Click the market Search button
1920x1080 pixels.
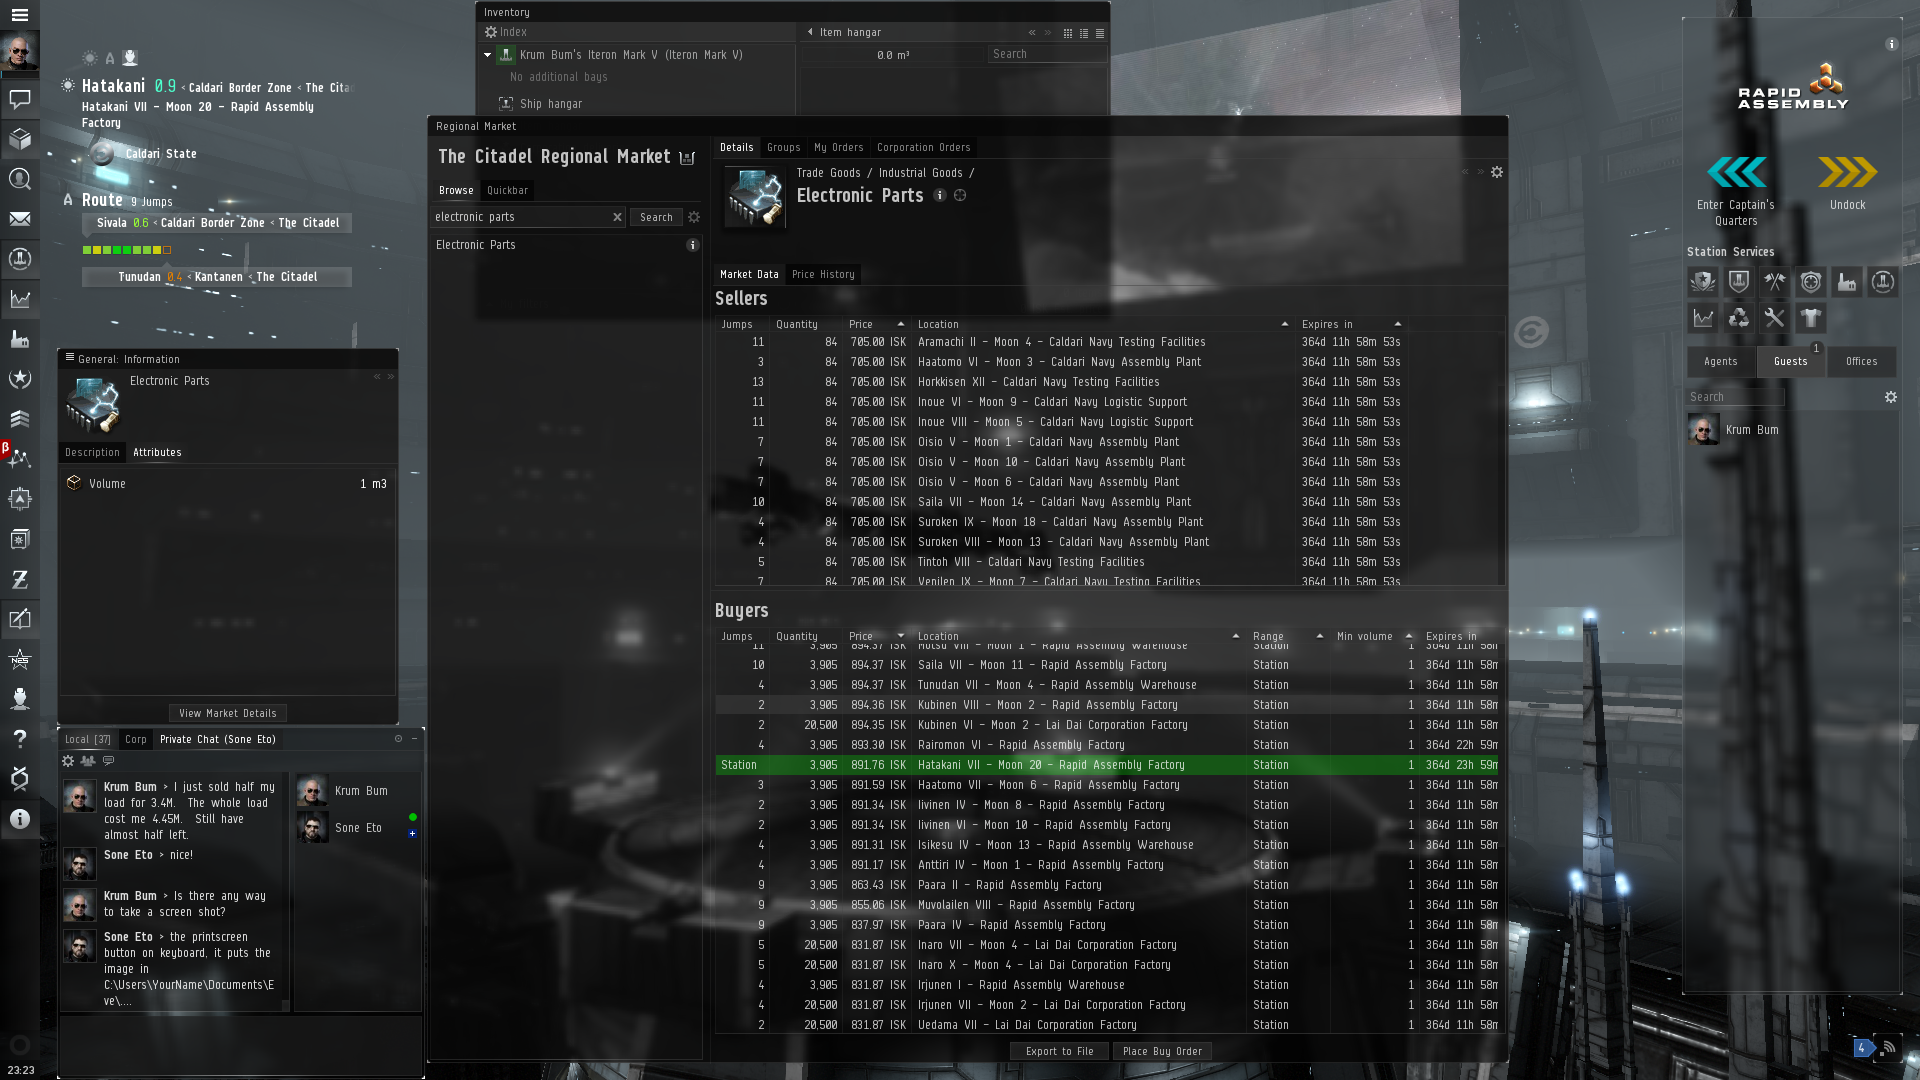click(656, 217)
